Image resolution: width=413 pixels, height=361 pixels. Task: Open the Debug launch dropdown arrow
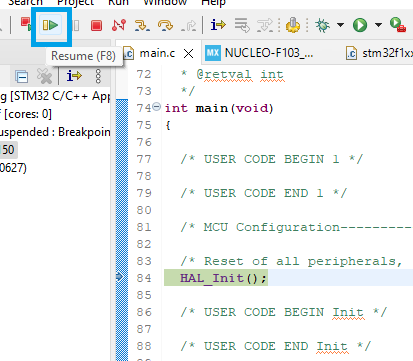340,25
